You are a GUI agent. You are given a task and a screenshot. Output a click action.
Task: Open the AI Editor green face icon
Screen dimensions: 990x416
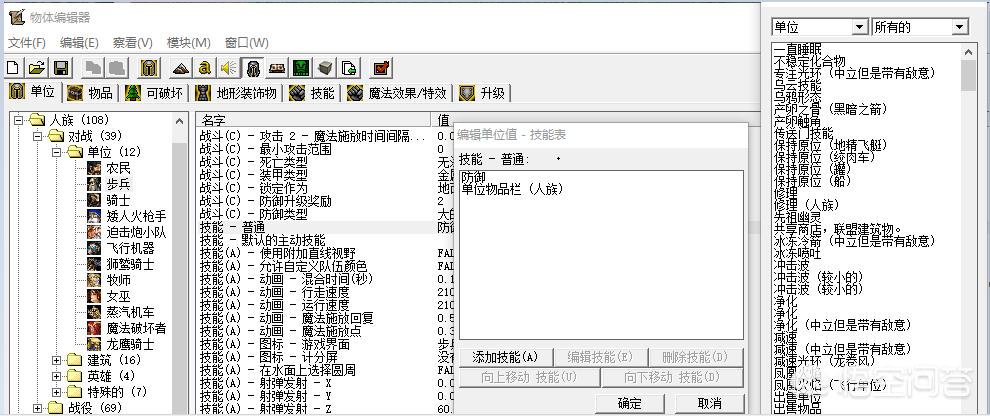pyautogui.click(x=300, y=68)
